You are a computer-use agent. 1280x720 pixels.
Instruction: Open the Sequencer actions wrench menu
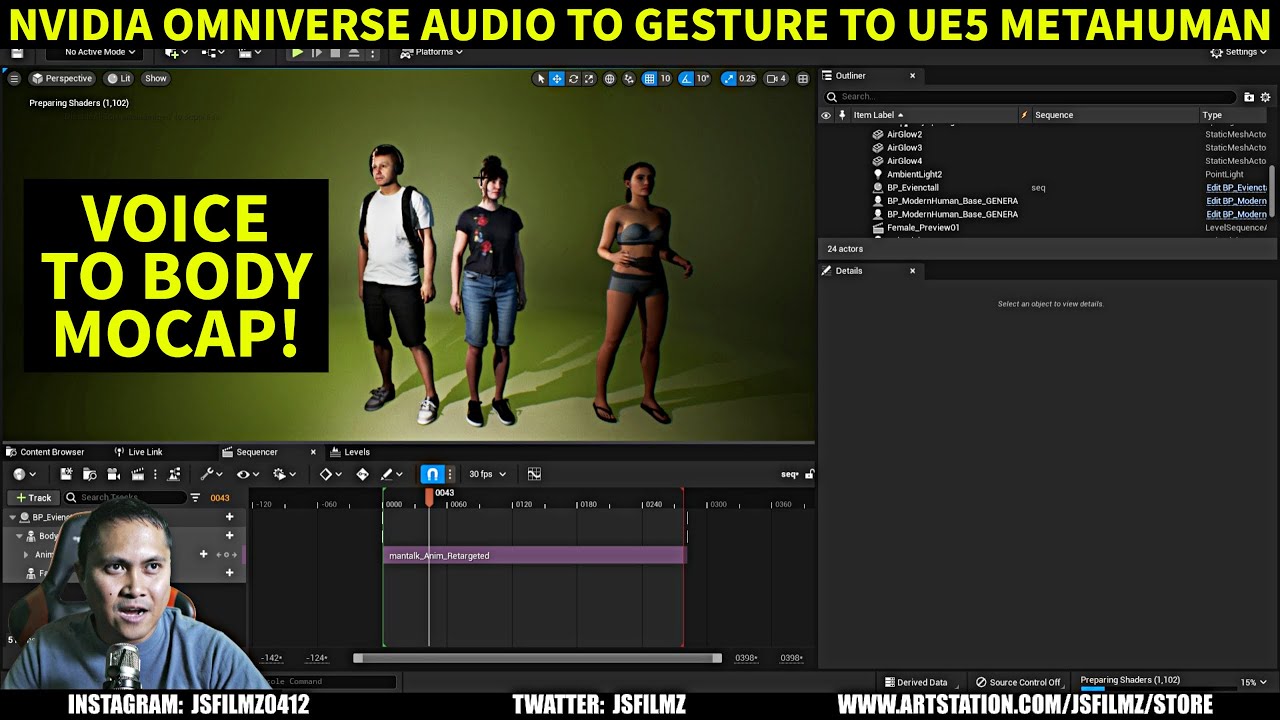click(x=211, y=474)
